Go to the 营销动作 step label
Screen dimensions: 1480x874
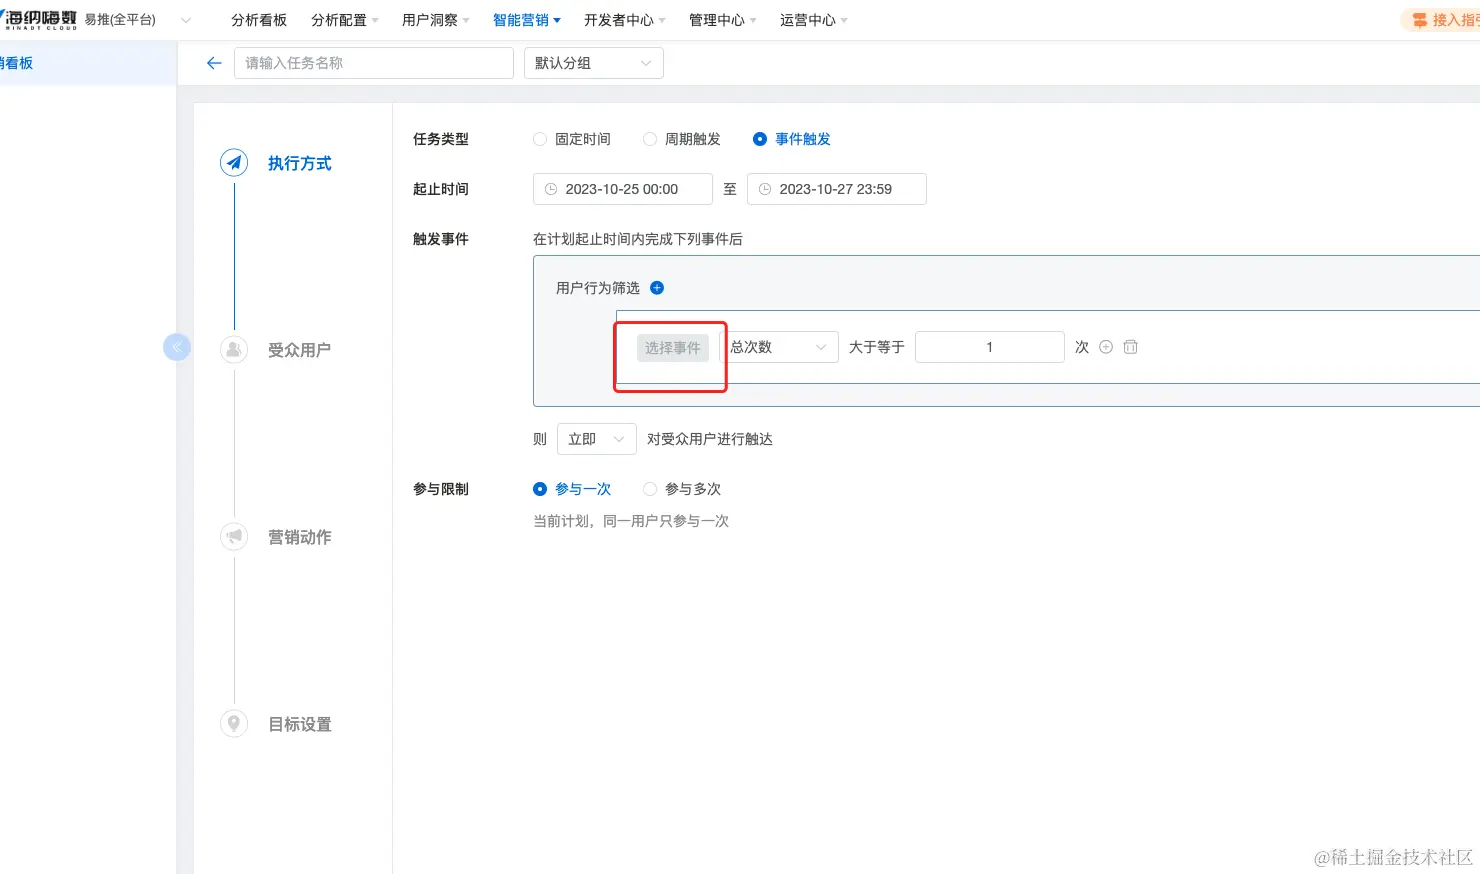[x=300, y=537]
